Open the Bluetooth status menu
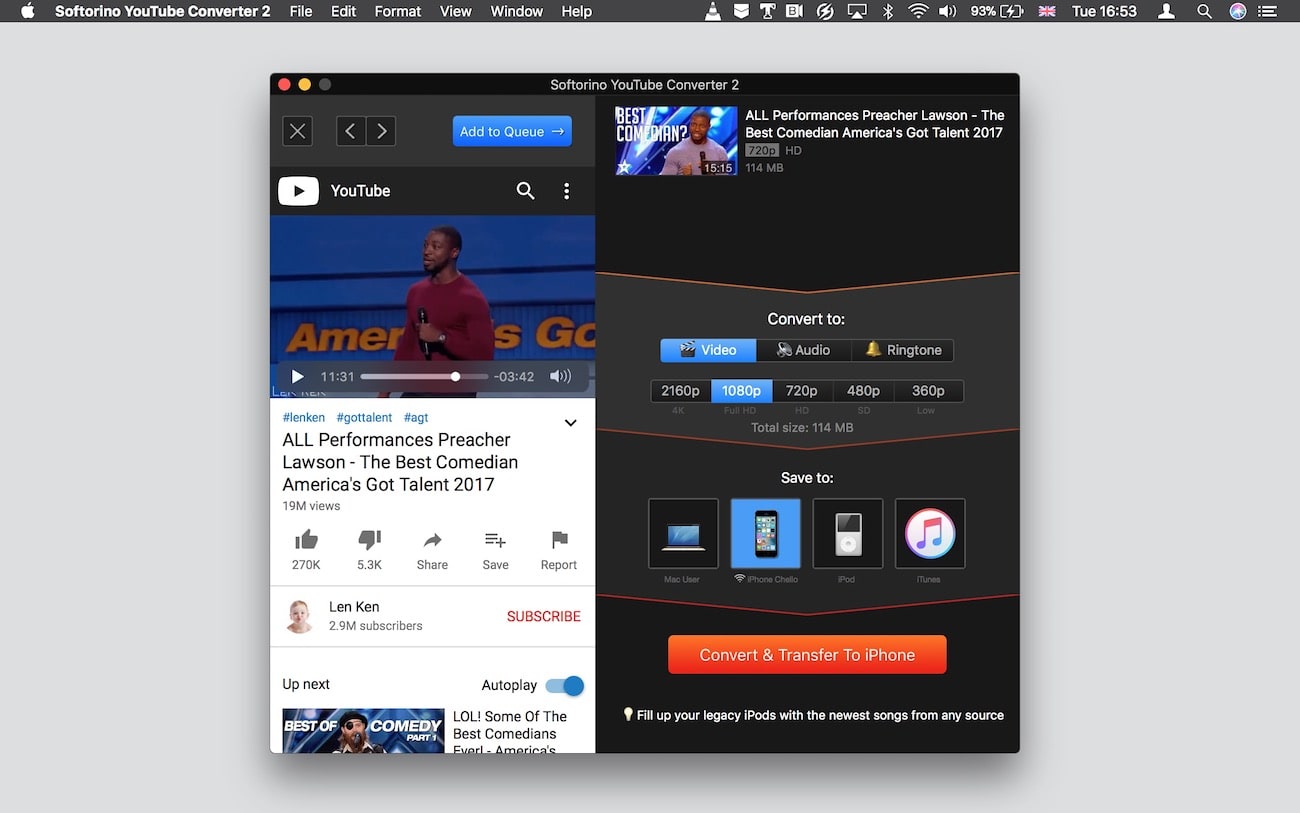Image resolution: width=1300 pixels, height=813 pixels. 888,11
